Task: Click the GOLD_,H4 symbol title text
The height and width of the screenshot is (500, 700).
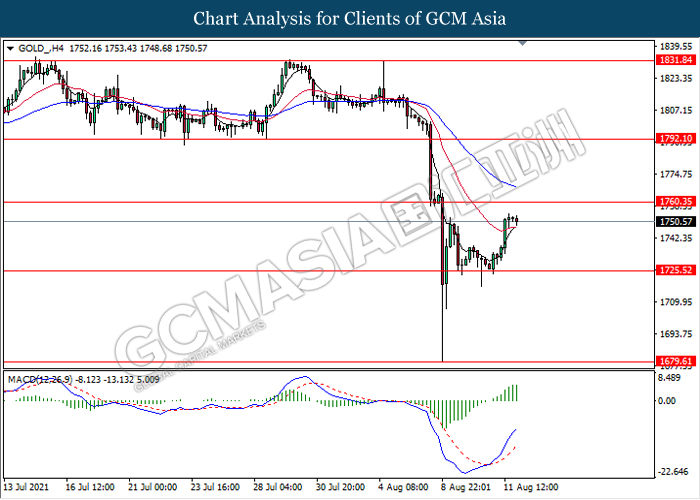Action: click(41, 48)
